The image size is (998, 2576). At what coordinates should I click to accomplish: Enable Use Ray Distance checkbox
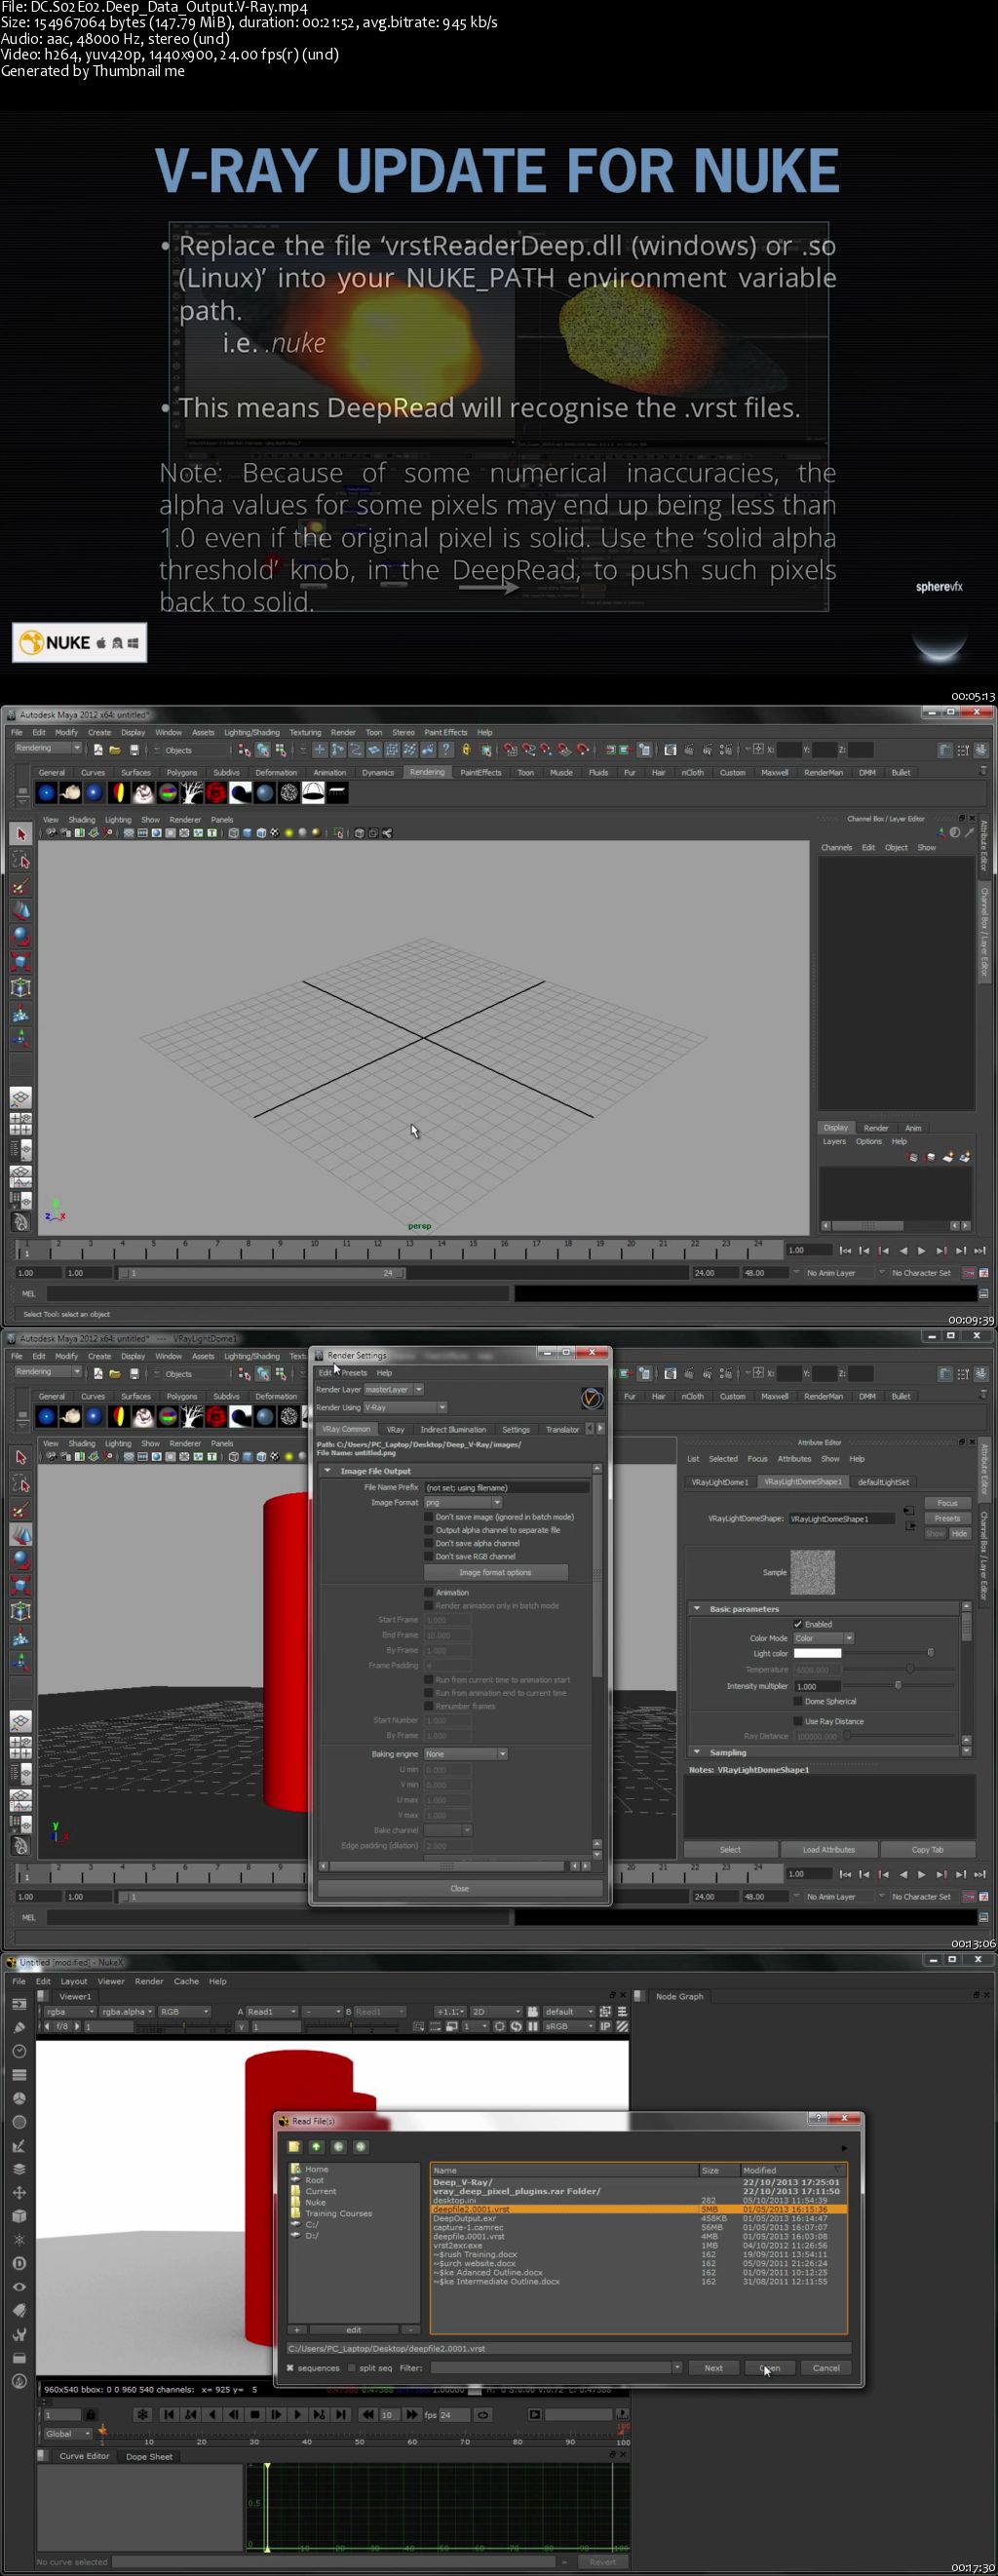798,1721
